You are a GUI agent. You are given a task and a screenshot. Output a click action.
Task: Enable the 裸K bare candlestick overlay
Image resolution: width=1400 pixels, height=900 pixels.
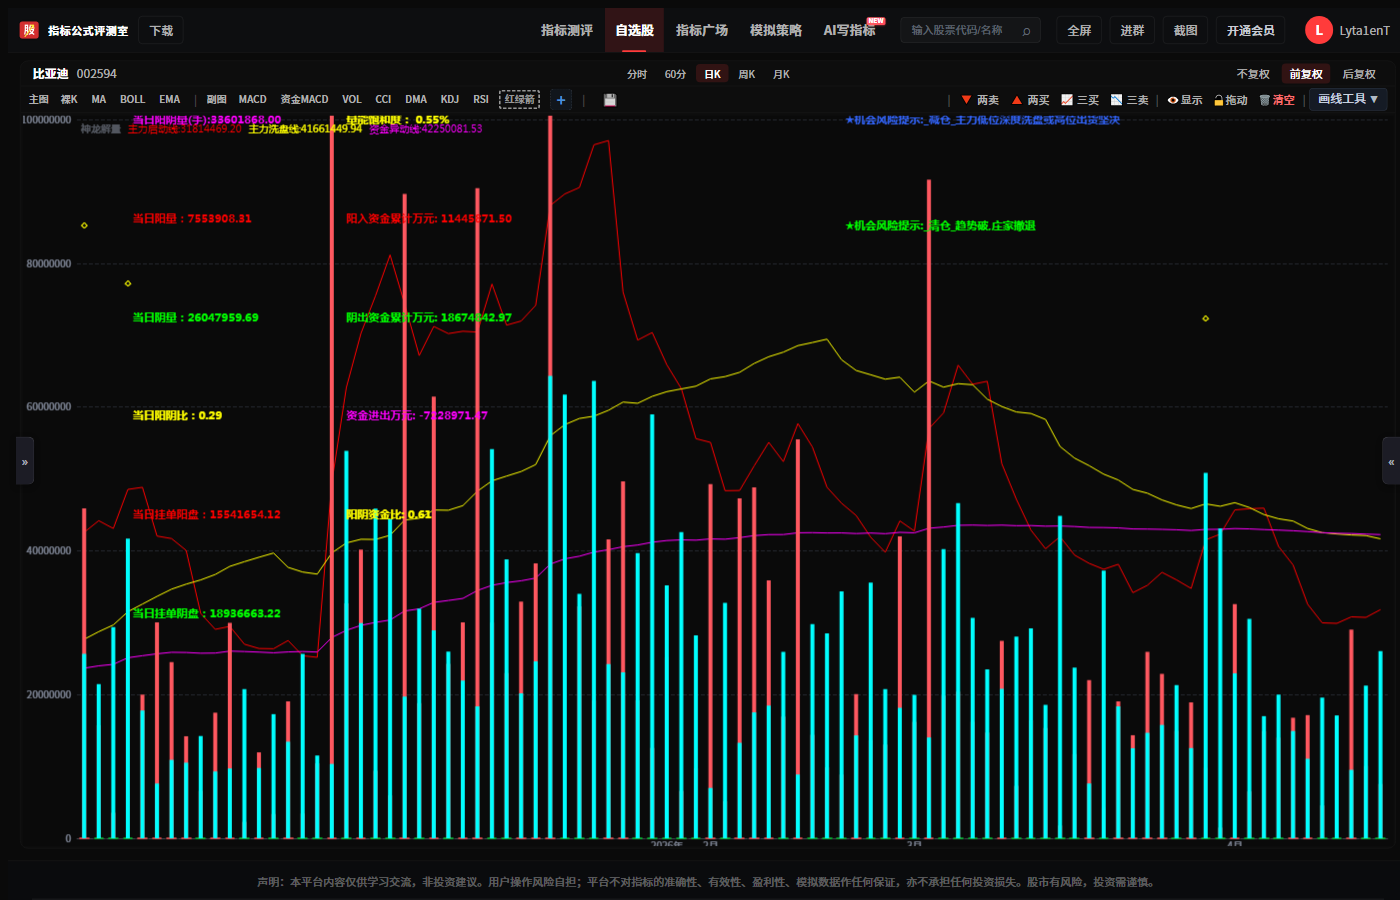pos(69,100)
